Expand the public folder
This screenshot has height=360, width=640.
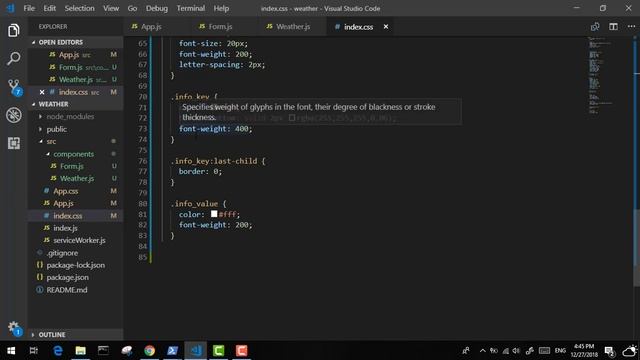click(x=56, y=129)
